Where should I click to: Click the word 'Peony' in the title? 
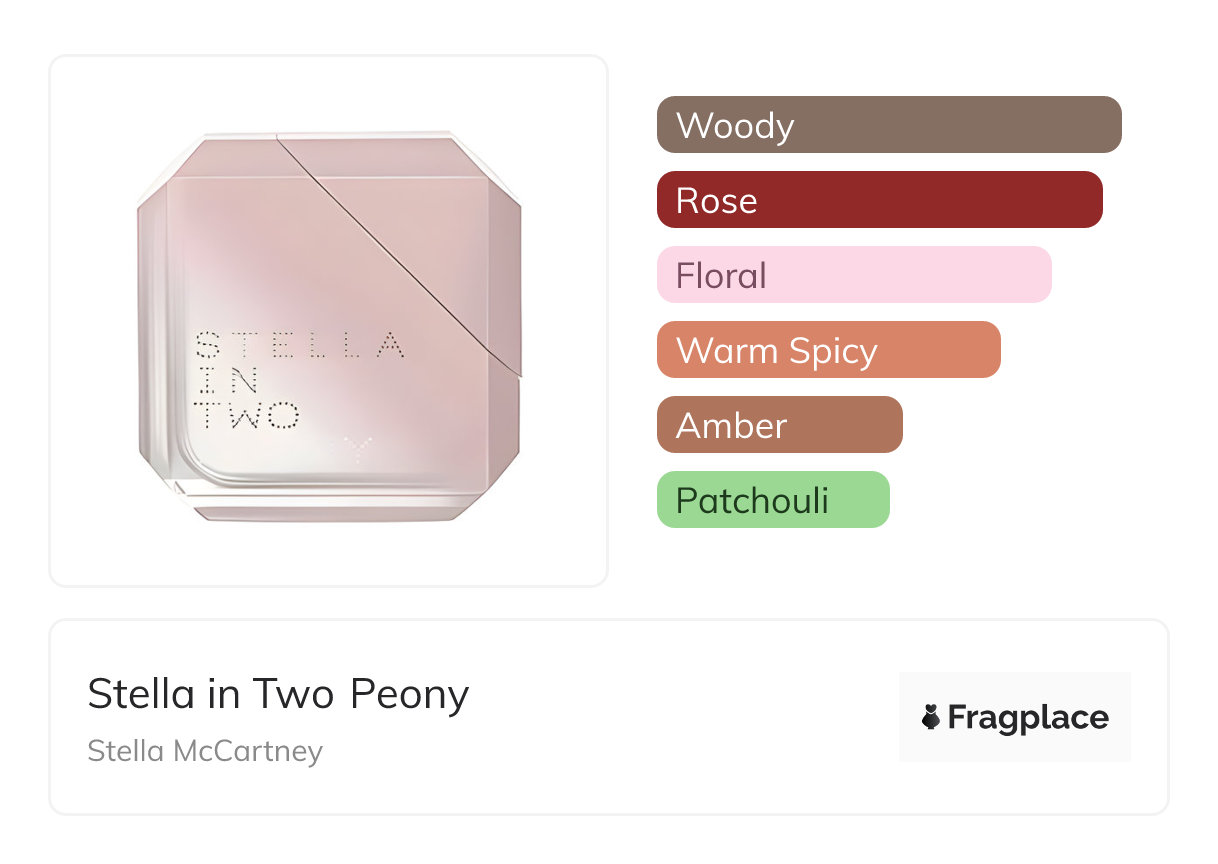coord(409,694)
